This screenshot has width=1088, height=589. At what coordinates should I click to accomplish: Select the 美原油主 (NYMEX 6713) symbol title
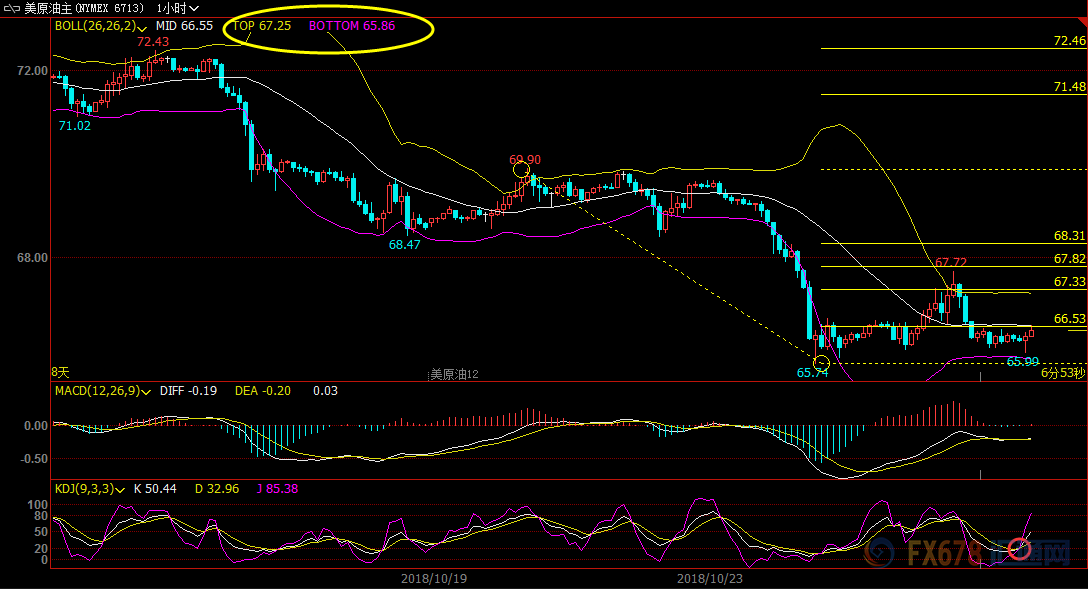[x=84, y=8]
